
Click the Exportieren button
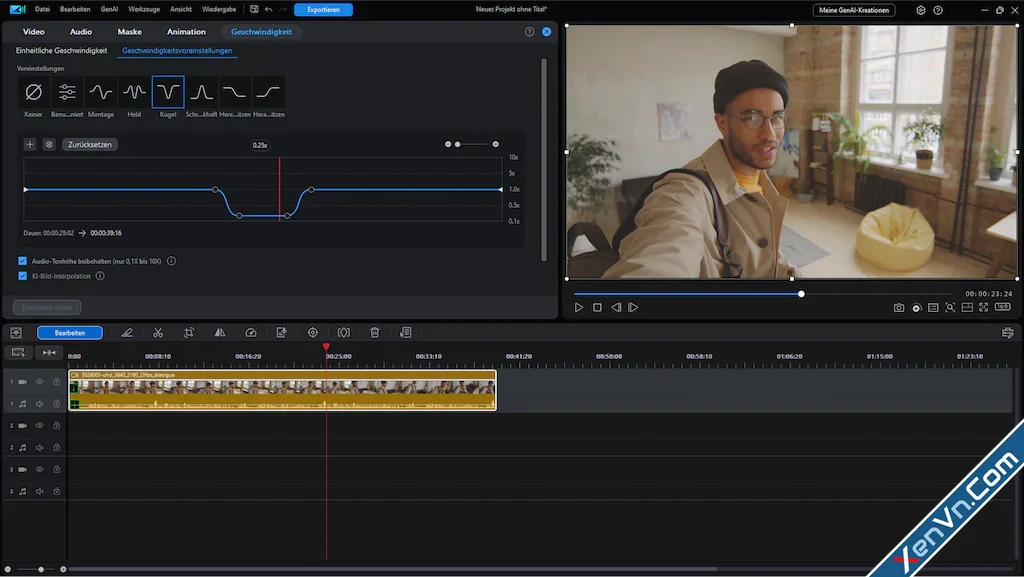click(323, 10)
